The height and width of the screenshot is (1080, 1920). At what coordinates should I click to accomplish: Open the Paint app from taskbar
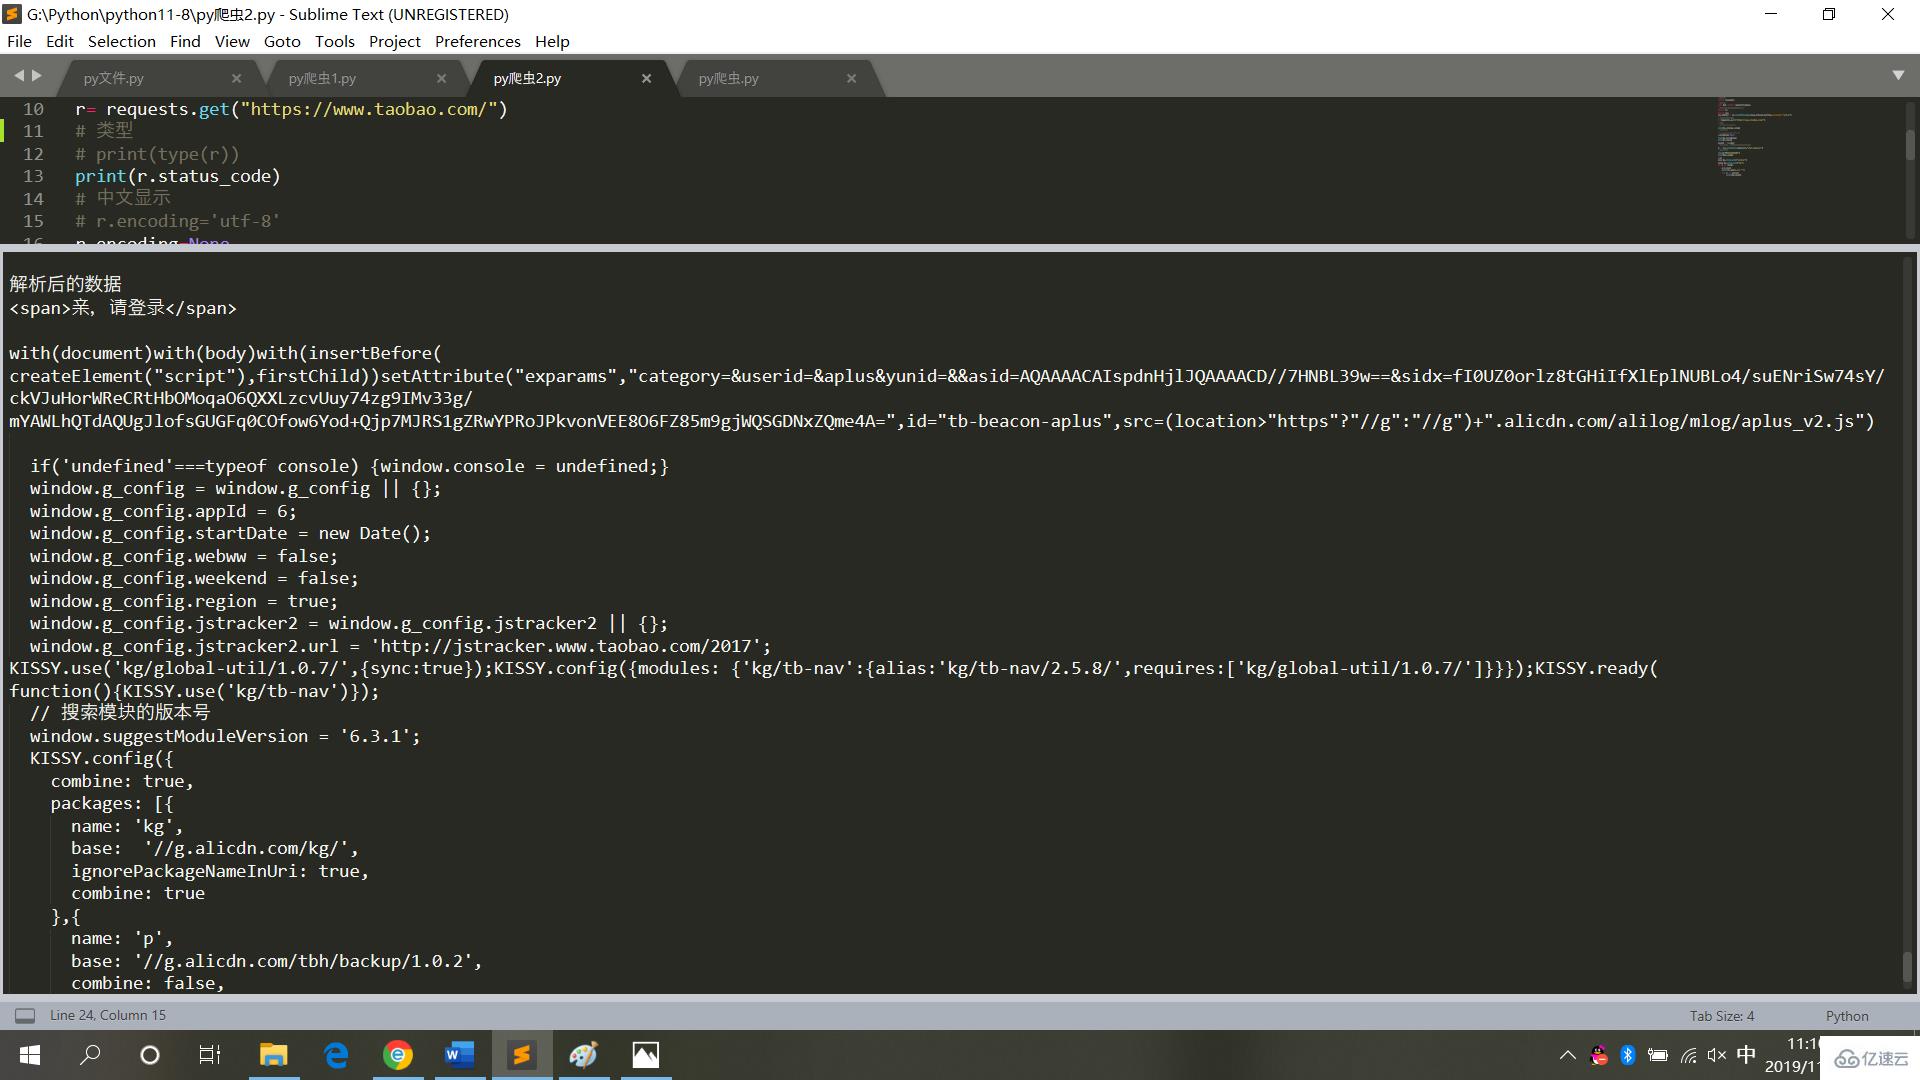pyautogui.click(x=584, y=1055)
